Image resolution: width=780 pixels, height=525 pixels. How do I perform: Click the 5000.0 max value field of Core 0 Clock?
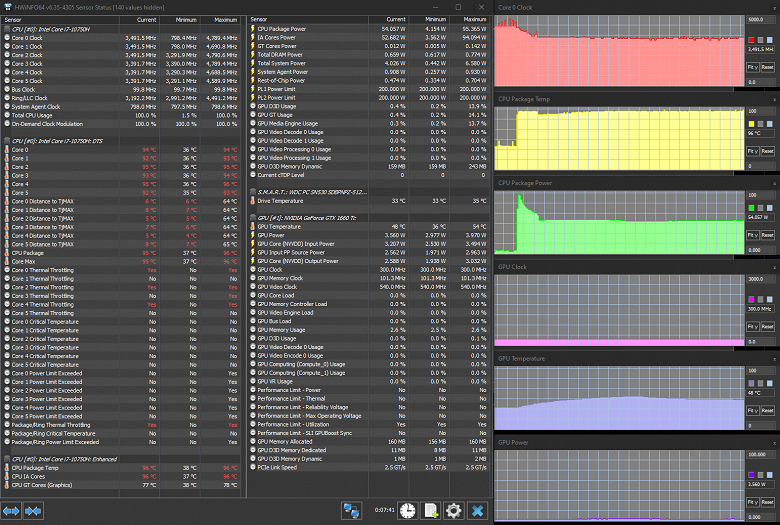[x=761, y=20]
